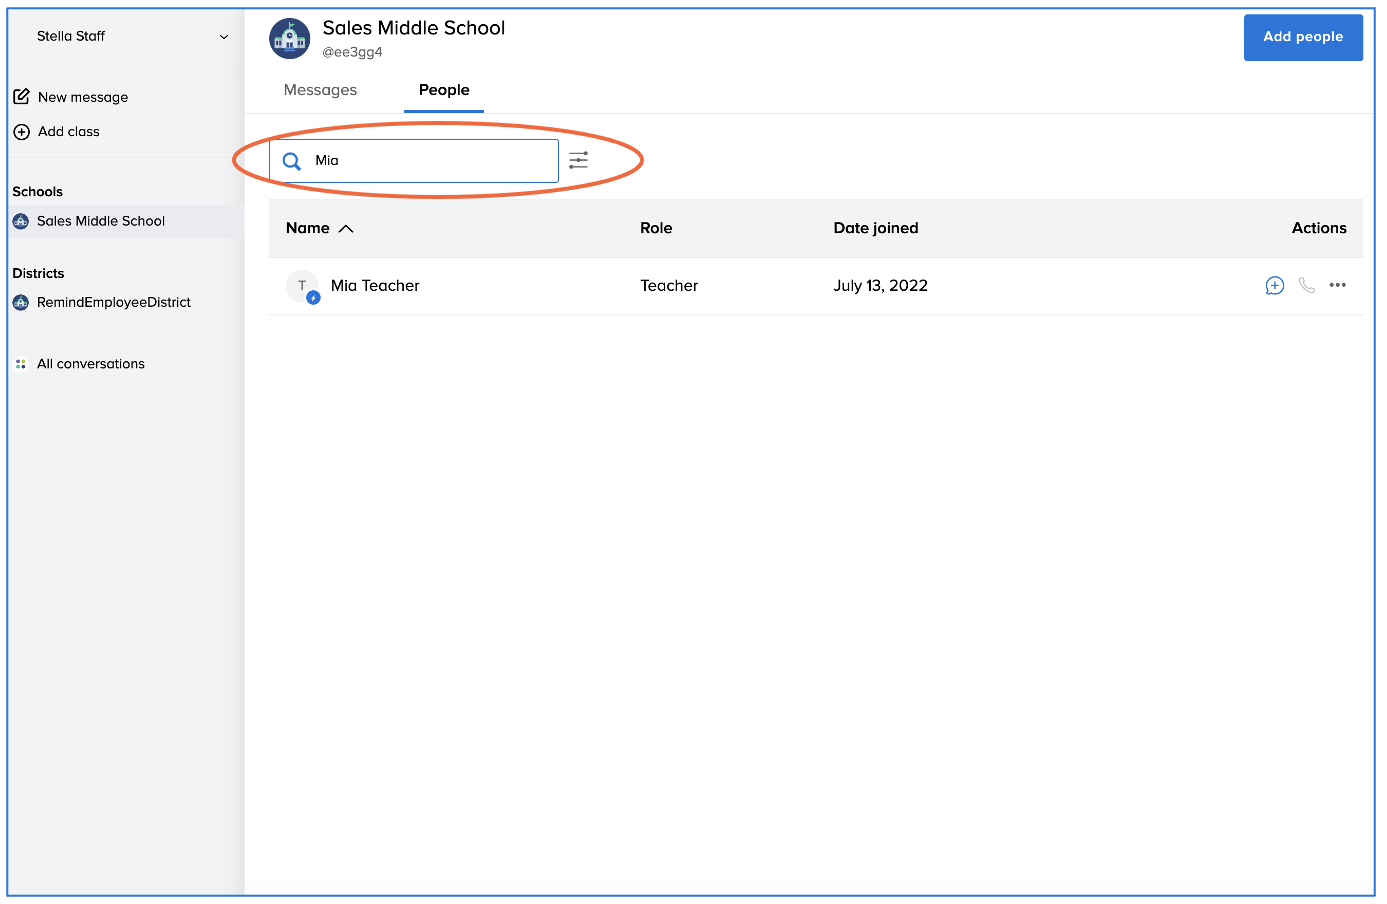
Task: Click in the people search field
Action: click(x=430, y=161)
